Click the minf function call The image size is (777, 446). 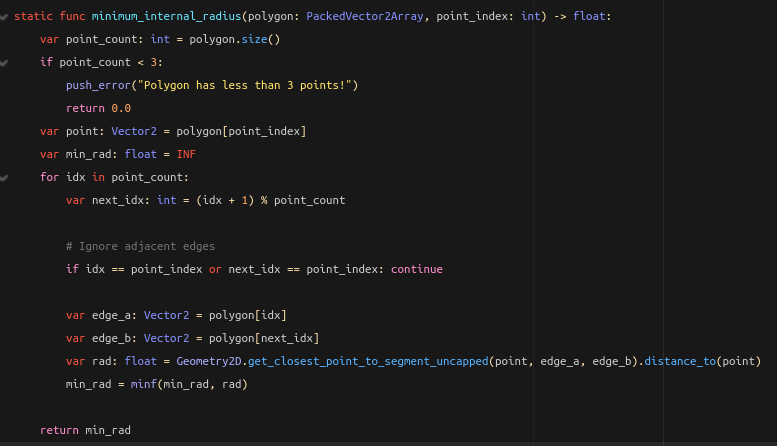click(144, 384)
